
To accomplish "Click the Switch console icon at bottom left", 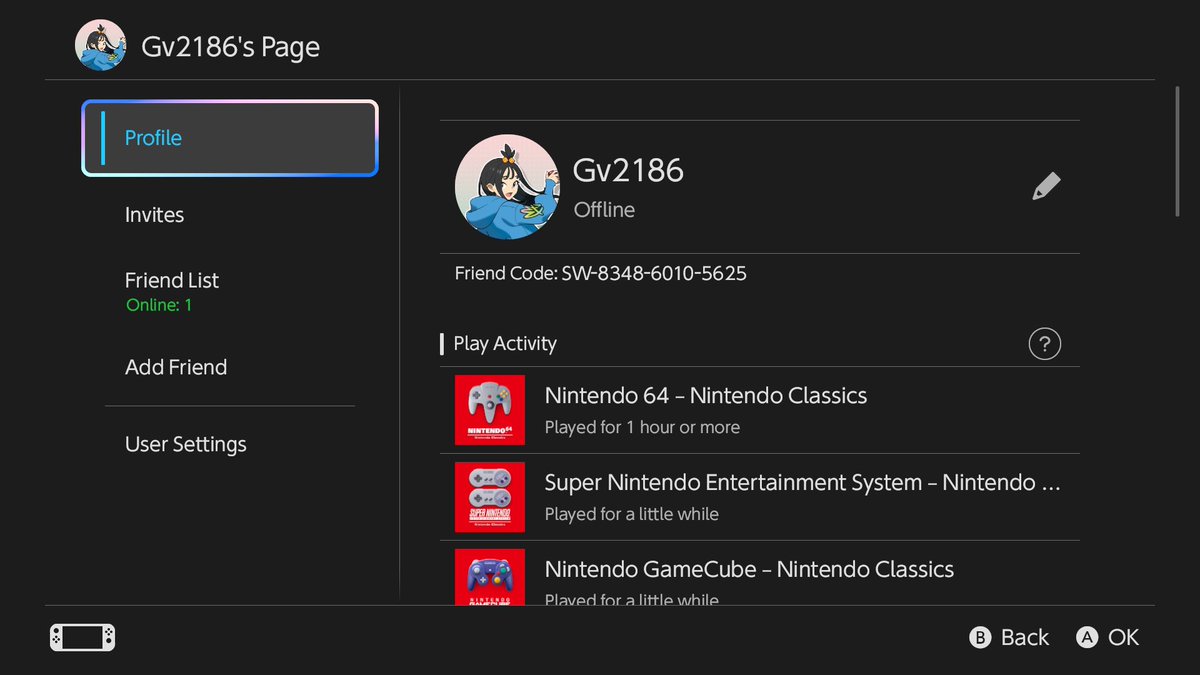I will tap(83, 637).
